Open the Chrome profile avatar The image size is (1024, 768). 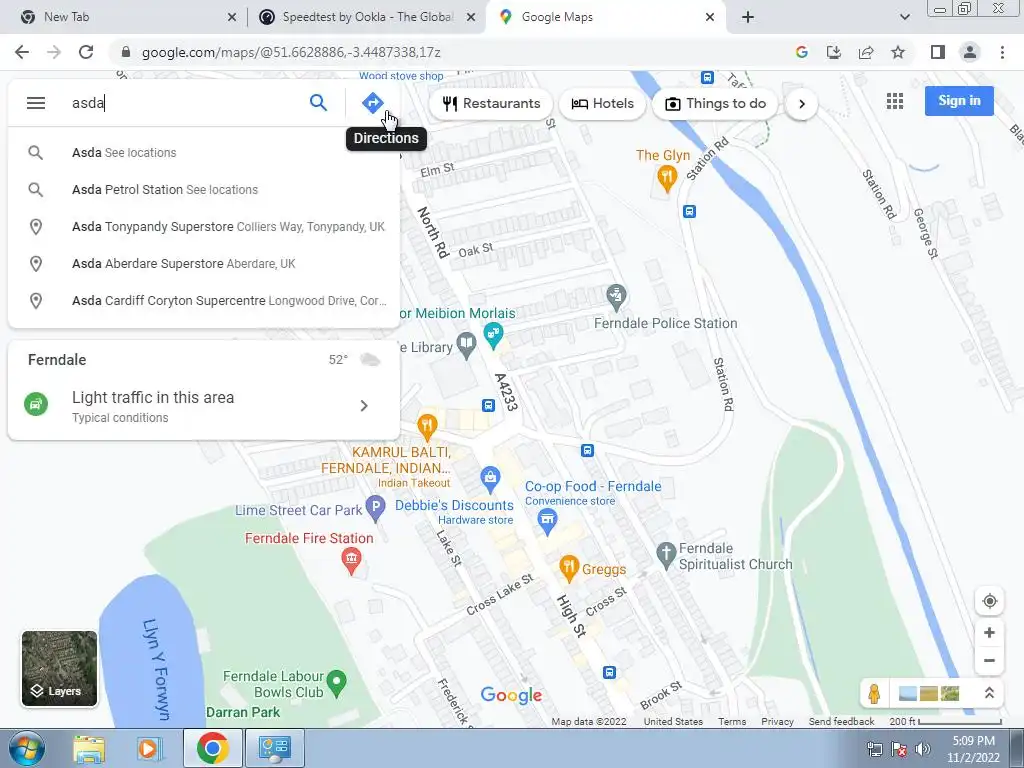(970, 52)
